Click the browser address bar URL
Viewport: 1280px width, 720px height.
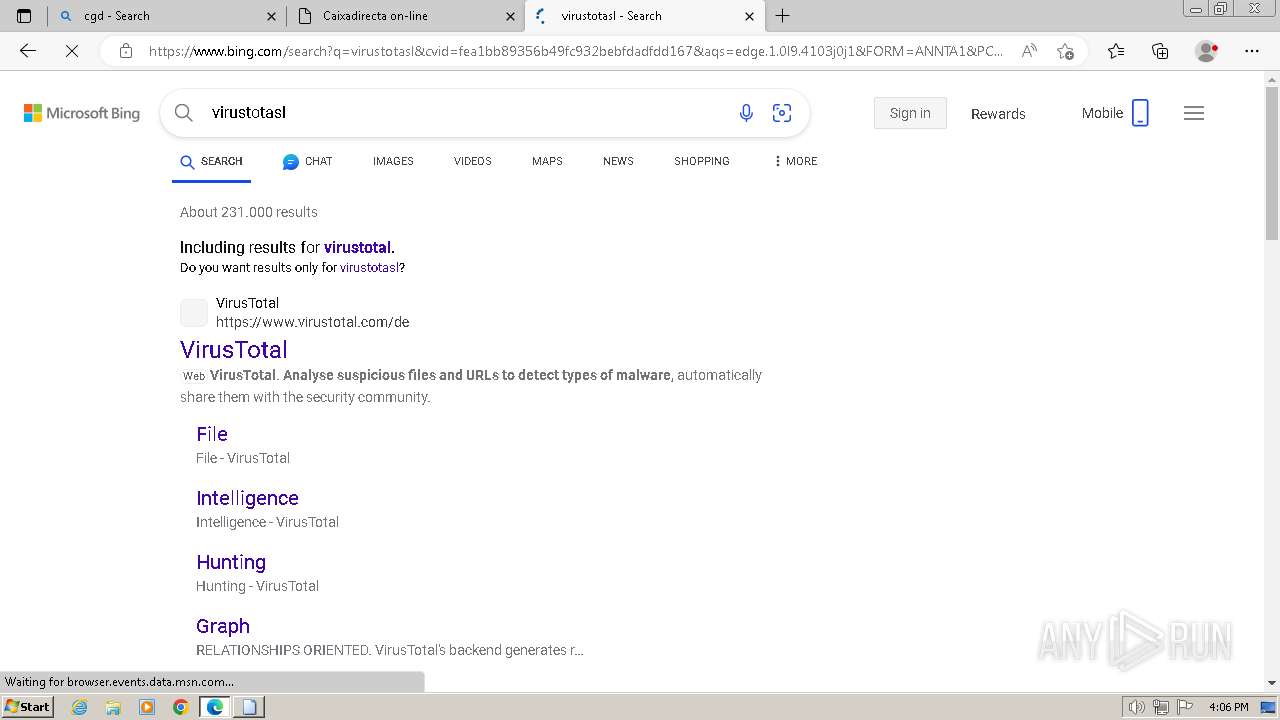click(575, 51)
